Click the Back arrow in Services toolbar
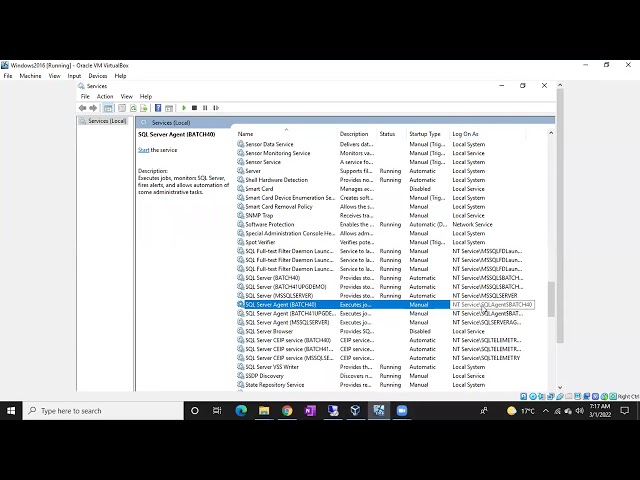The height and width of the screenshot is (480, 640). click(82, 108)
